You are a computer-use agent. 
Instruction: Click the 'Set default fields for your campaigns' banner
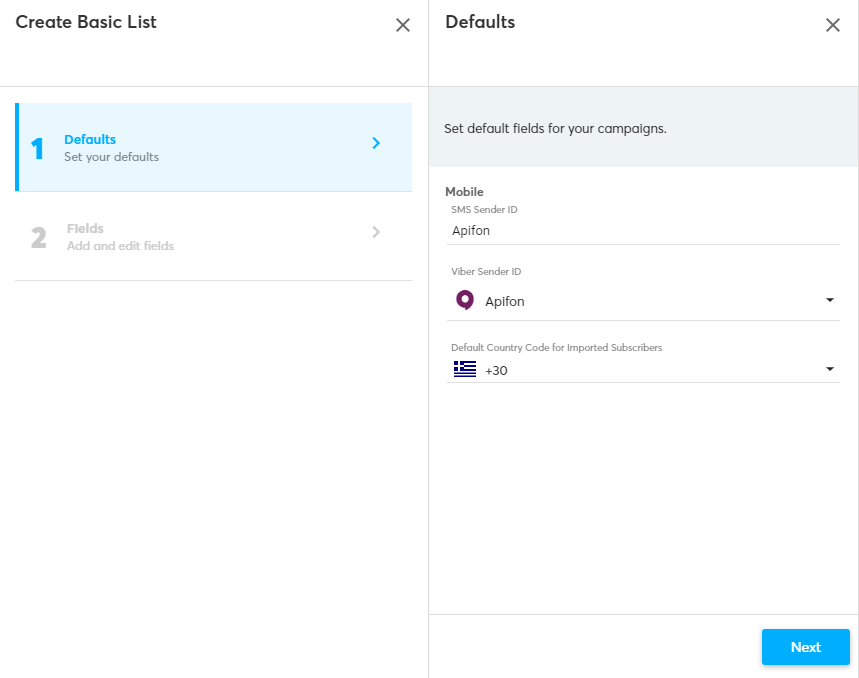click(555, 129)
